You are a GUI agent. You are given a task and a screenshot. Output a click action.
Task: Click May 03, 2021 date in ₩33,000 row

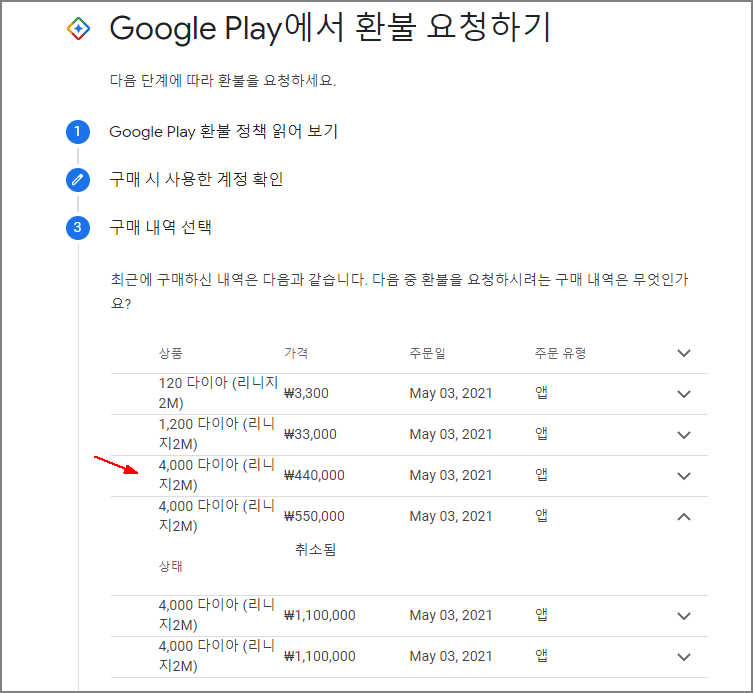451,434
